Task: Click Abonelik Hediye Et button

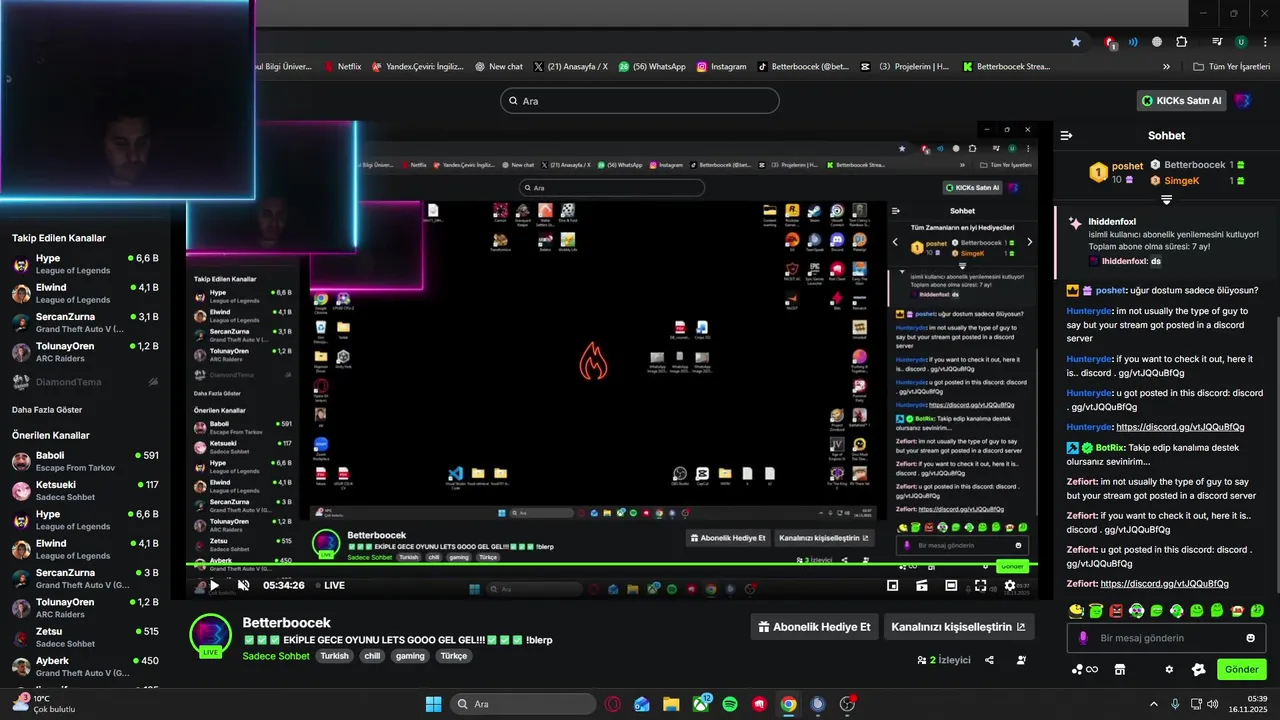Action: [x=814, y=627]
